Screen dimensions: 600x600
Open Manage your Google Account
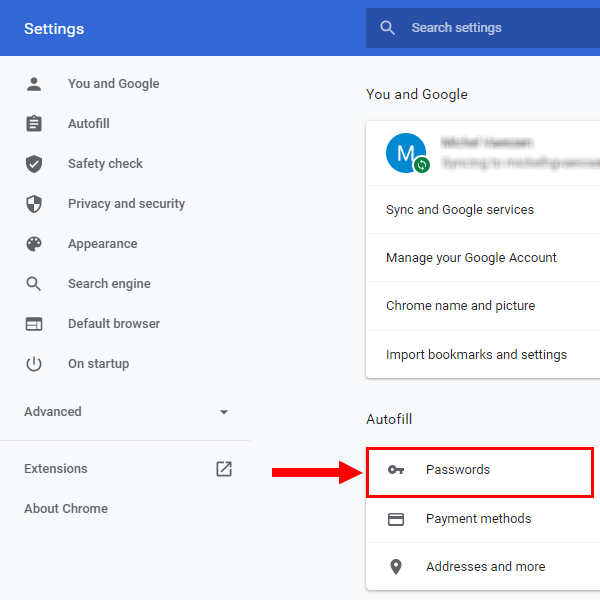pos(483,258)
